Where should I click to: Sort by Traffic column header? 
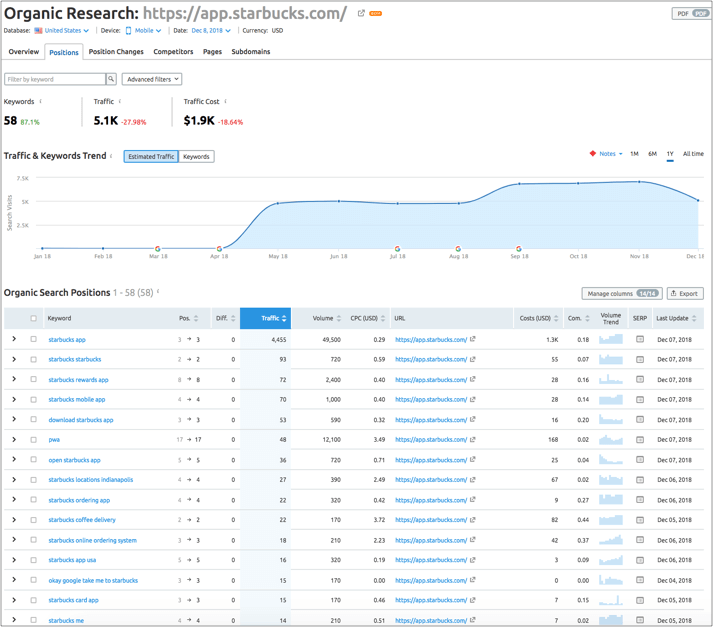(266, 318)
